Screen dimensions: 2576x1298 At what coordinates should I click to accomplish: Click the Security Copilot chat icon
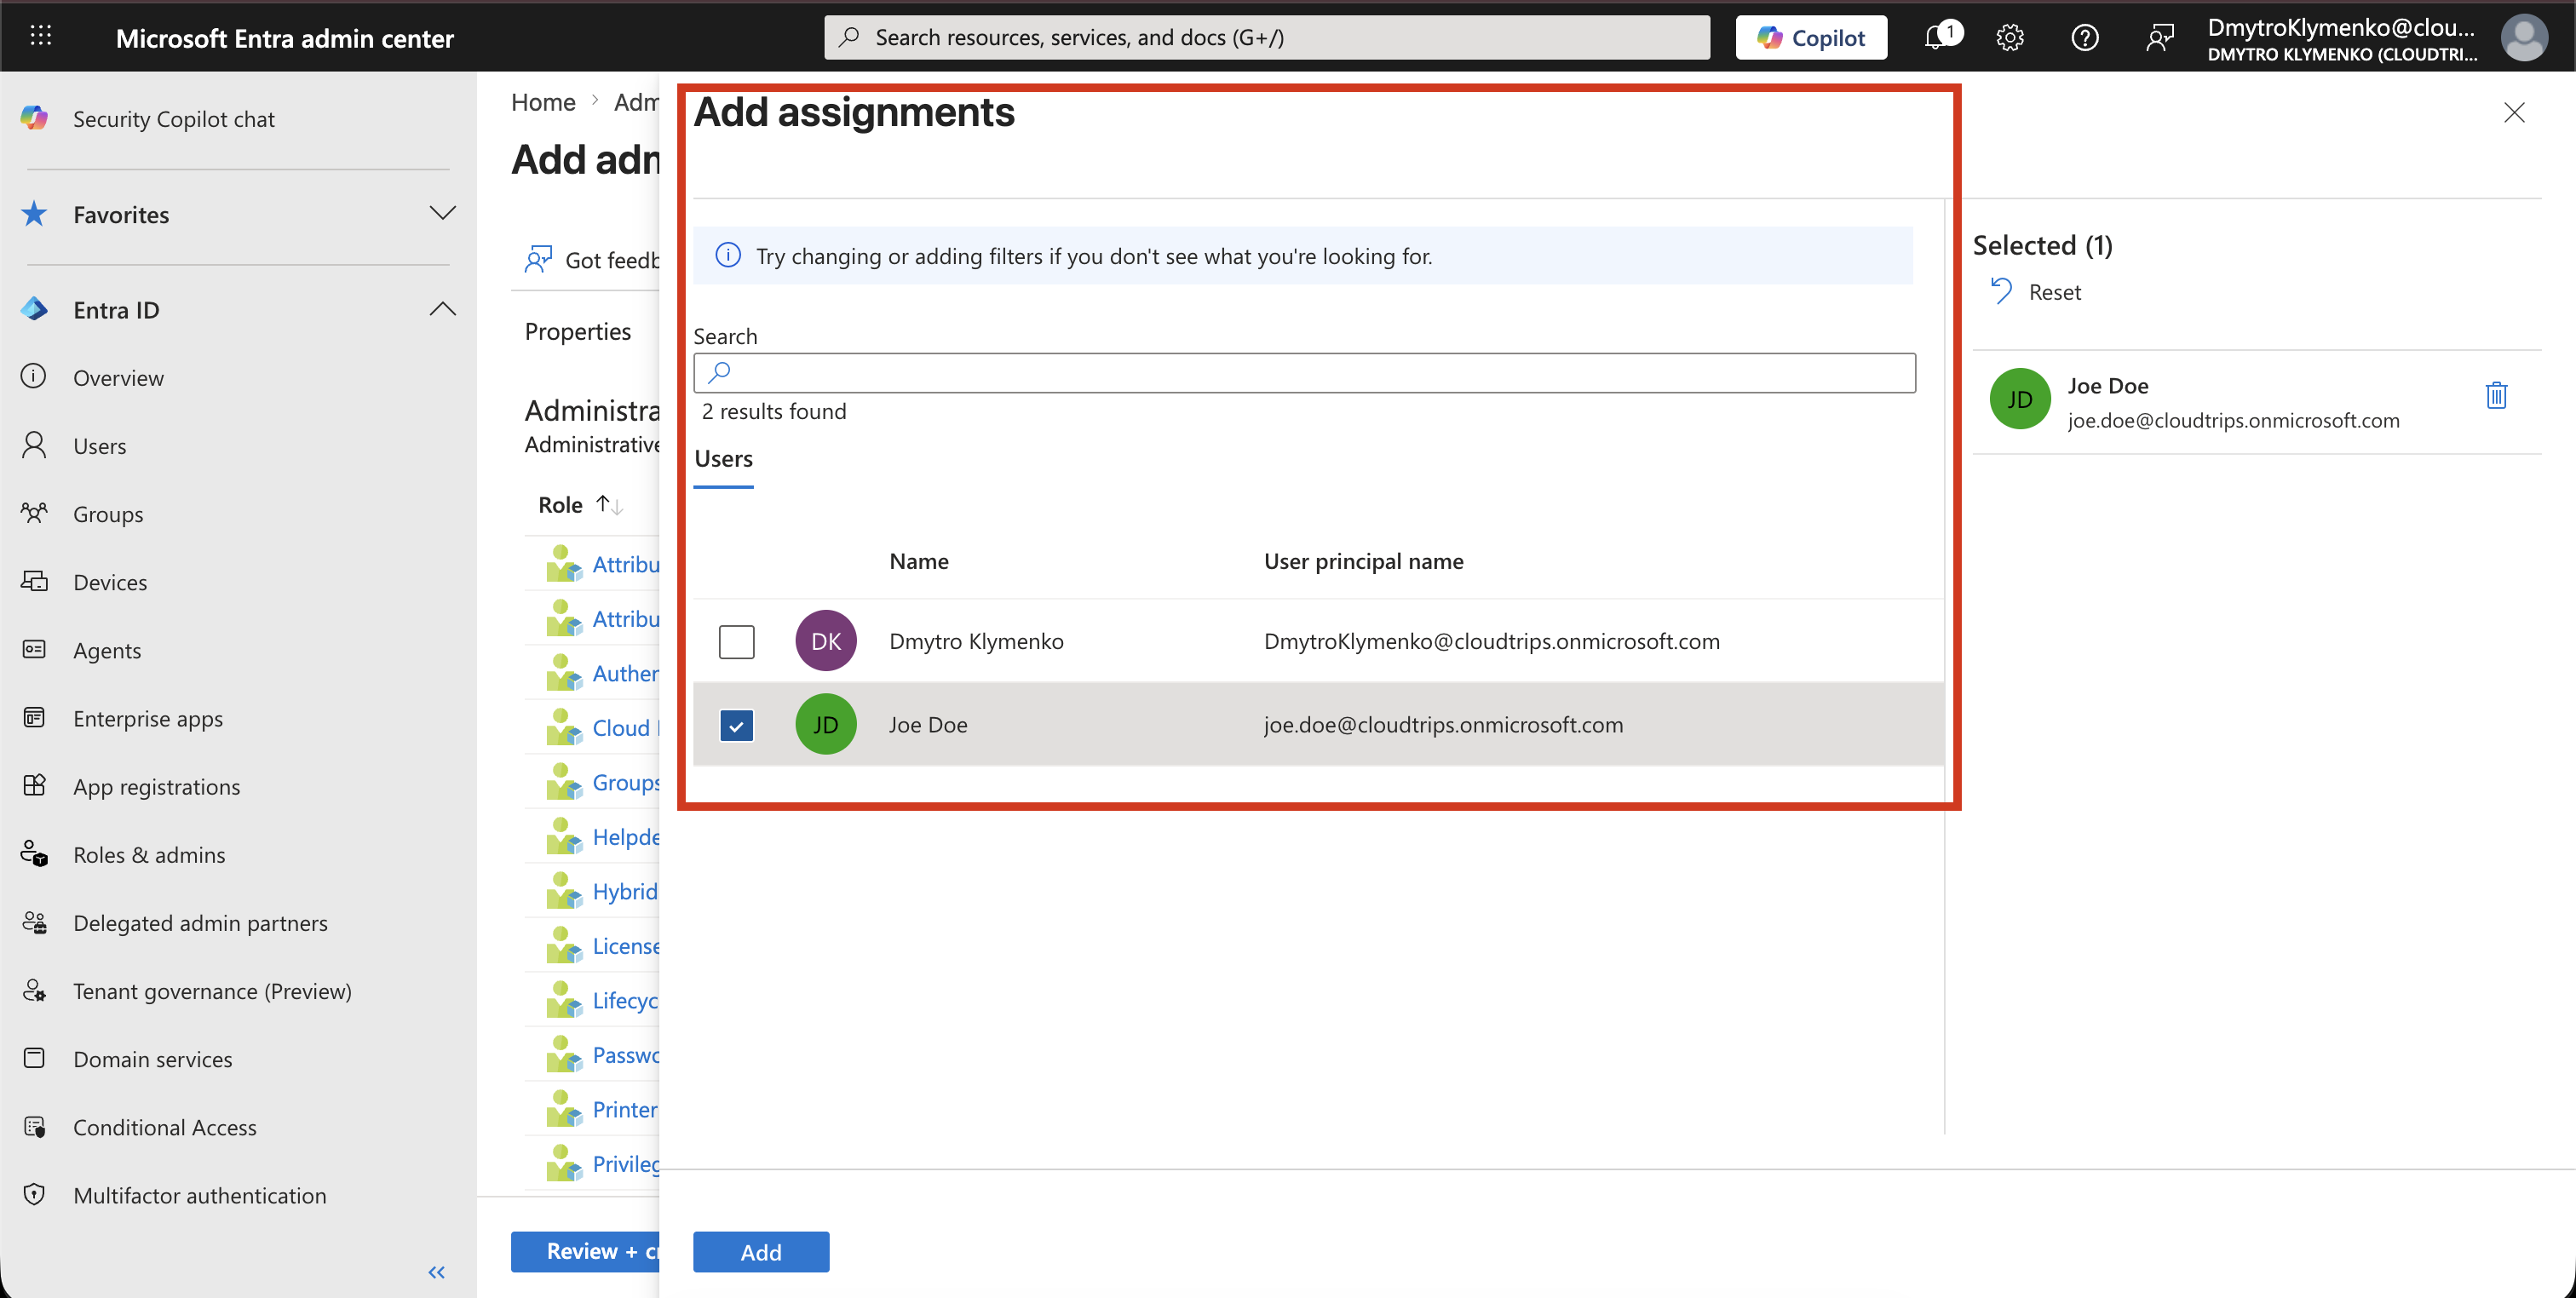click(34, 118)
